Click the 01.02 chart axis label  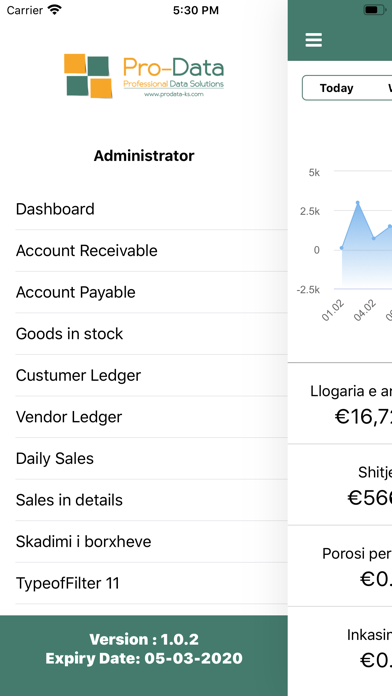click(x=333, y=310)
